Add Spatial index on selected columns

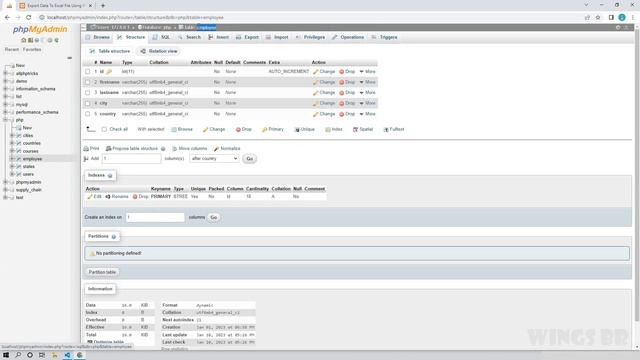point(363,129)
